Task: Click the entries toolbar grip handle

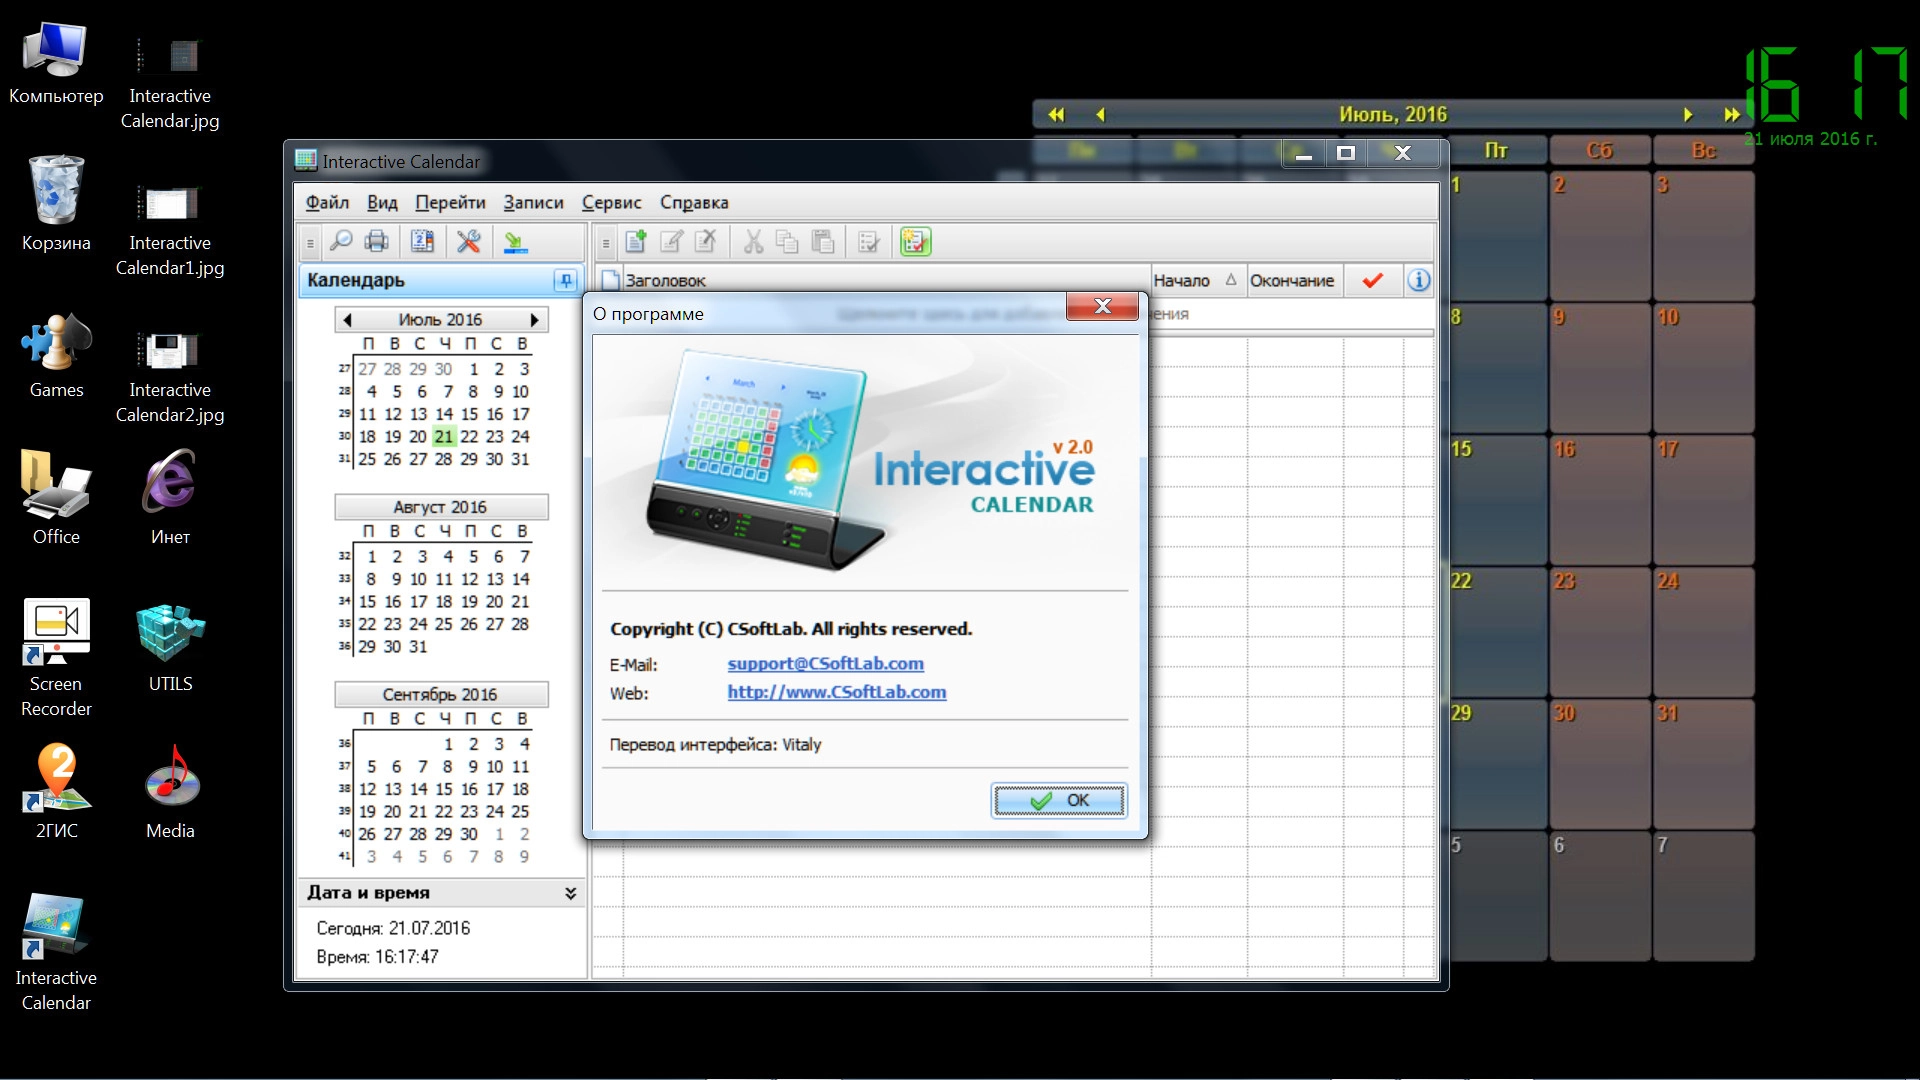Action: [604, 242]
